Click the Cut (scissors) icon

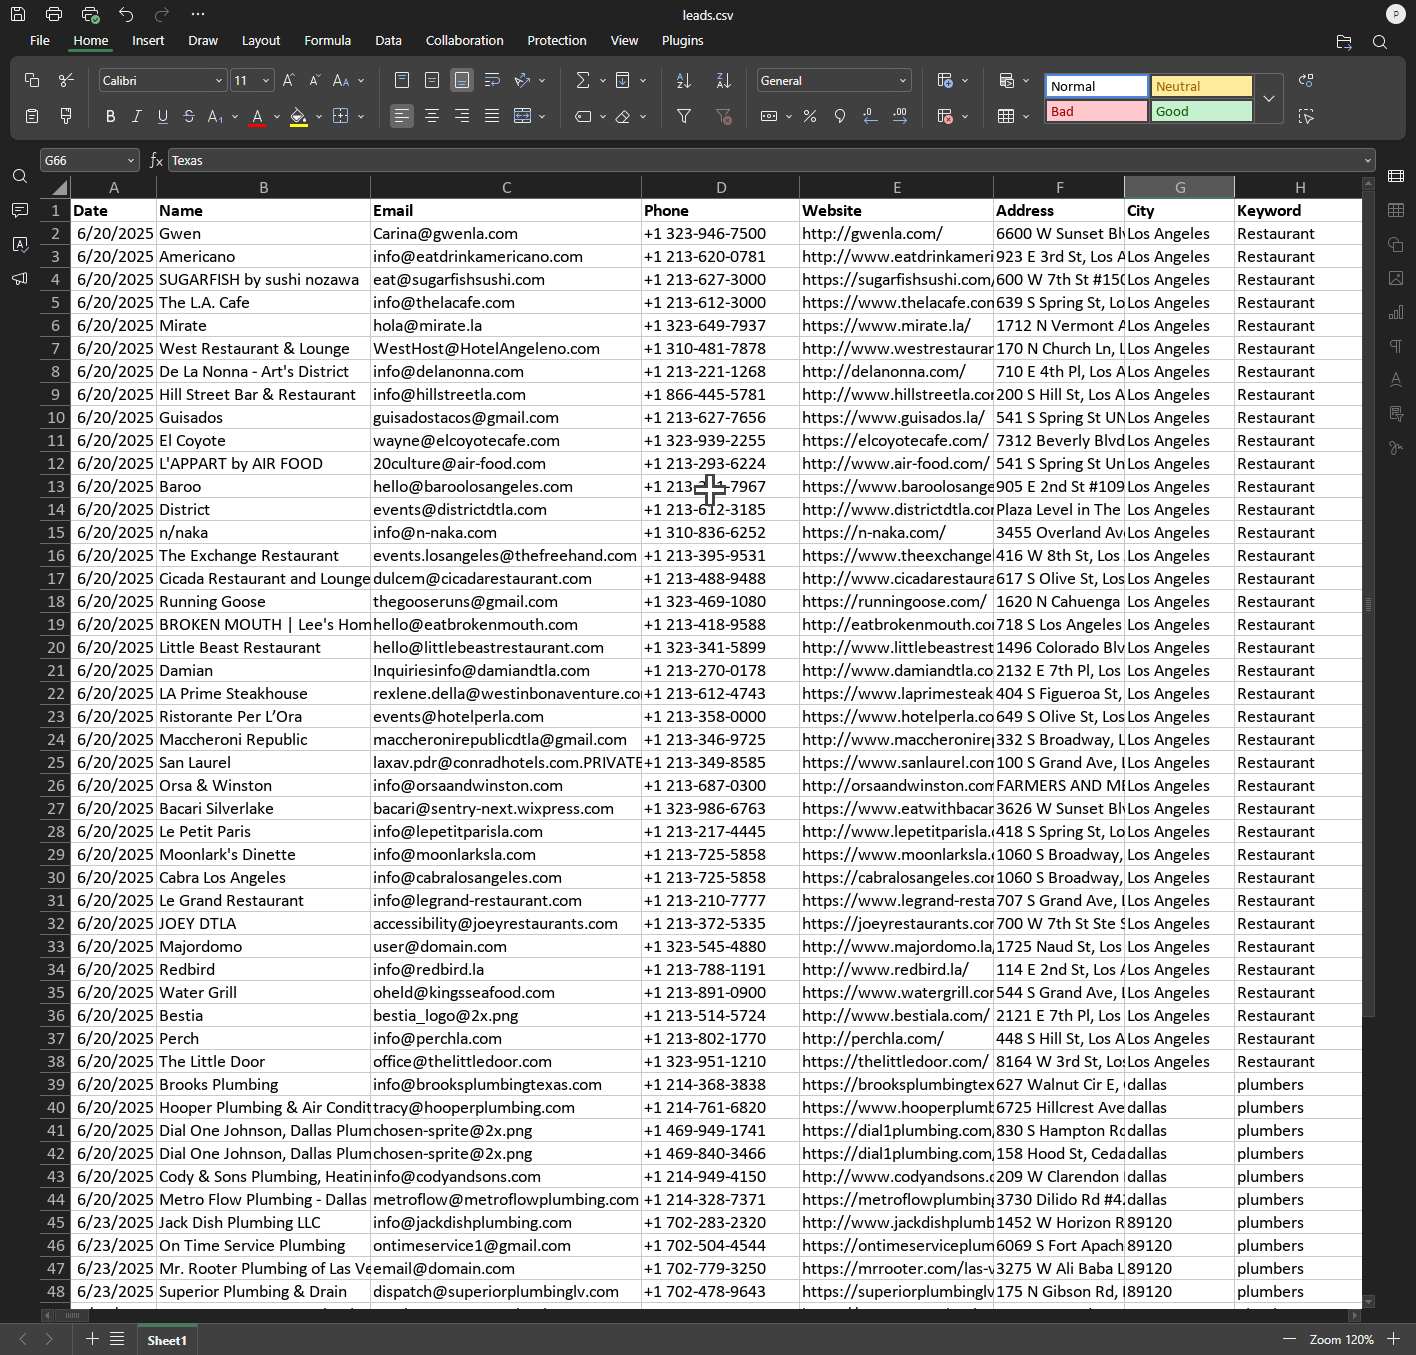66,80
